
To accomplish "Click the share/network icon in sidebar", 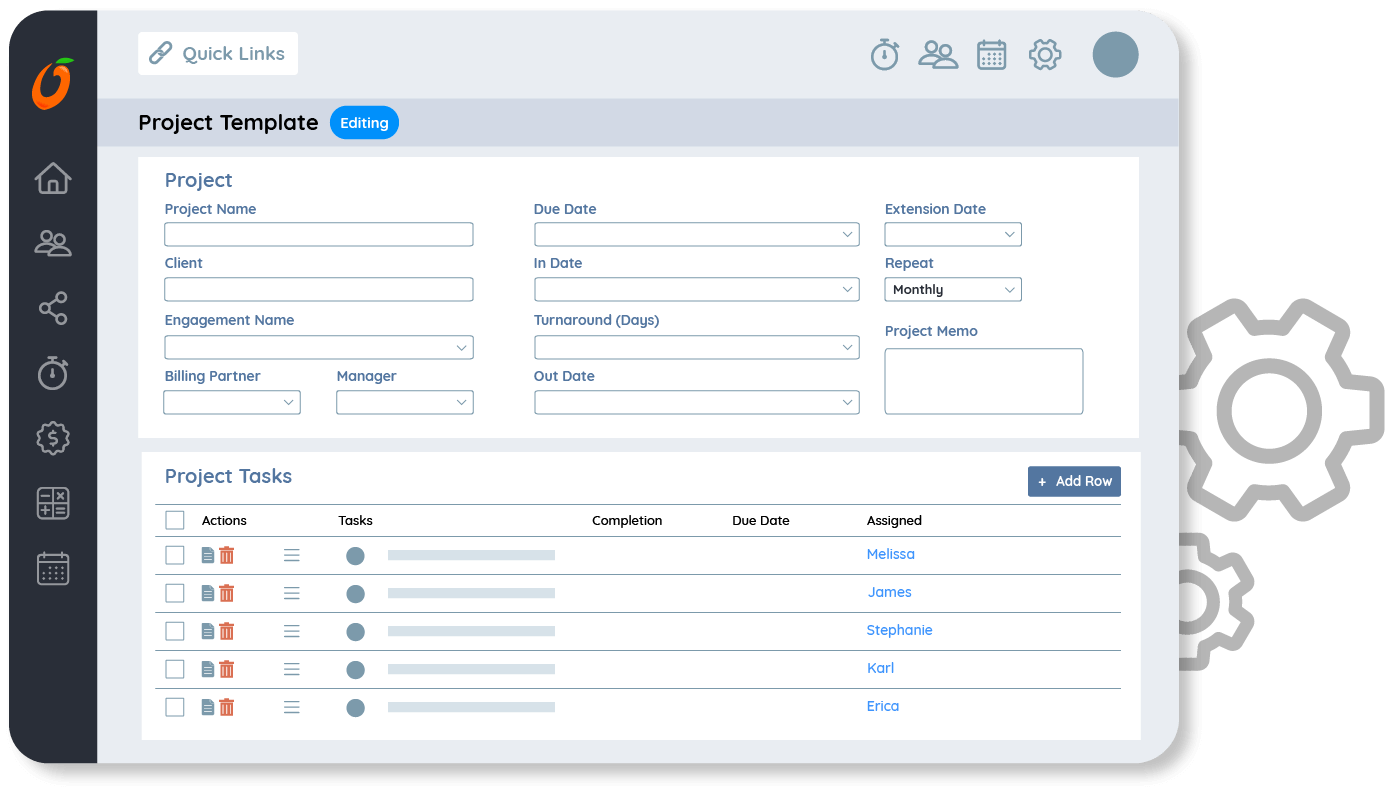I will click(53, 308).
